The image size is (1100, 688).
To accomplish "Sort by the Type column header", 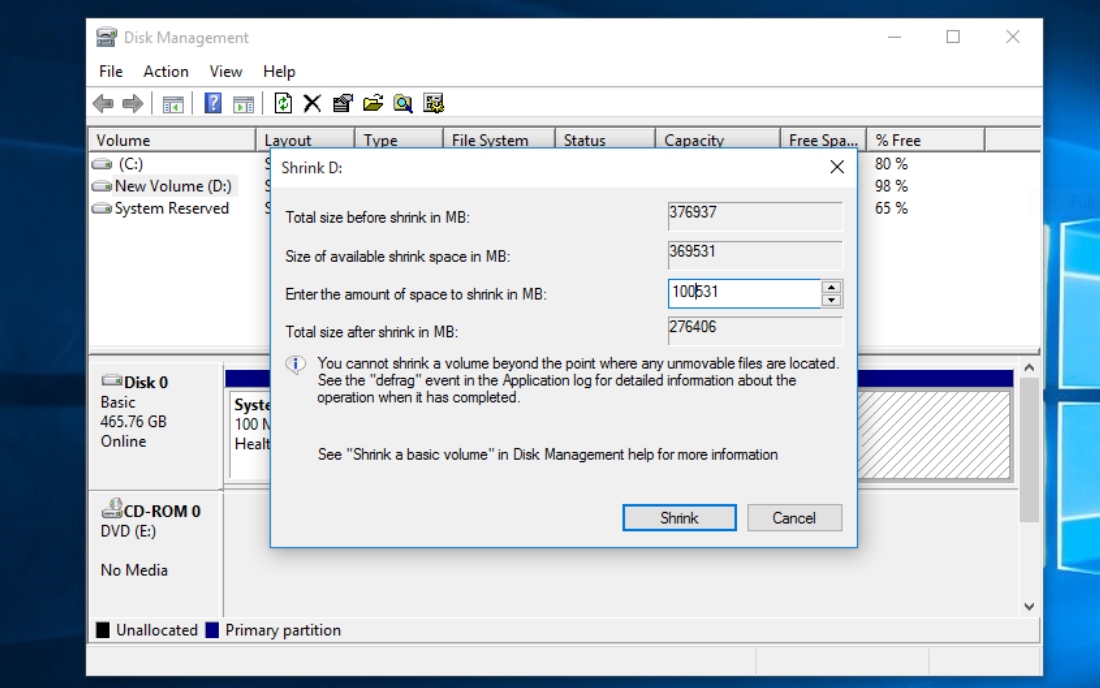I will point(399,140).
